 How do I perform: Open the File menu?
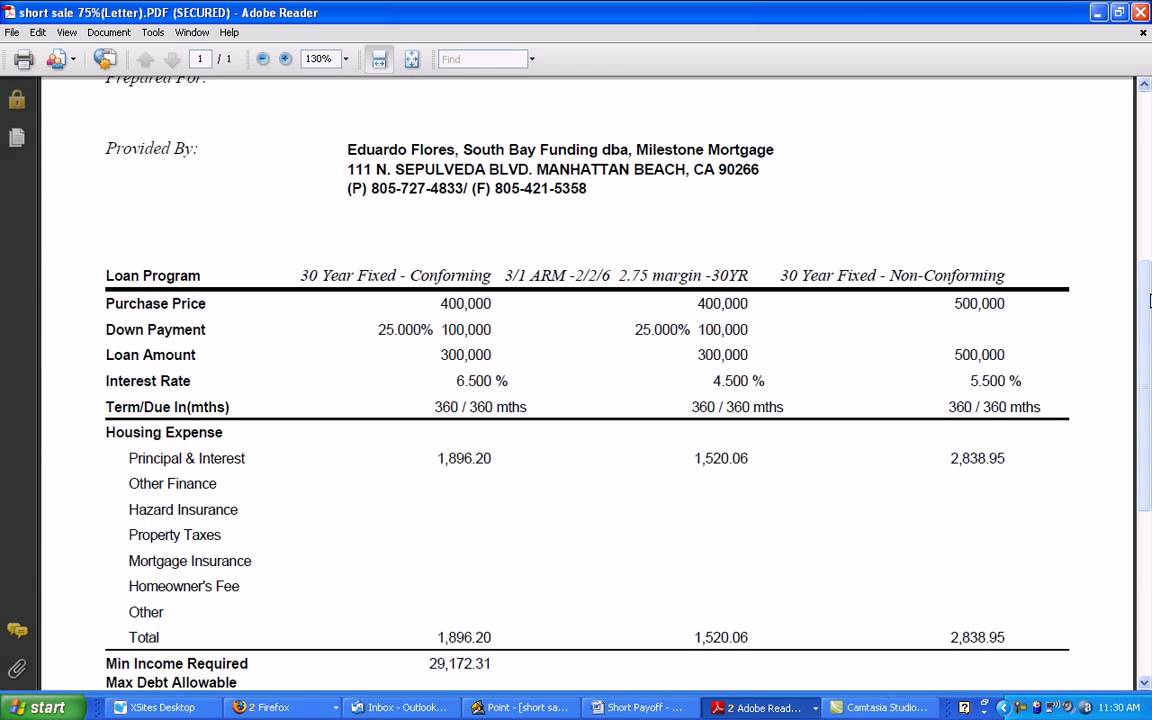(x=12, y=32)
